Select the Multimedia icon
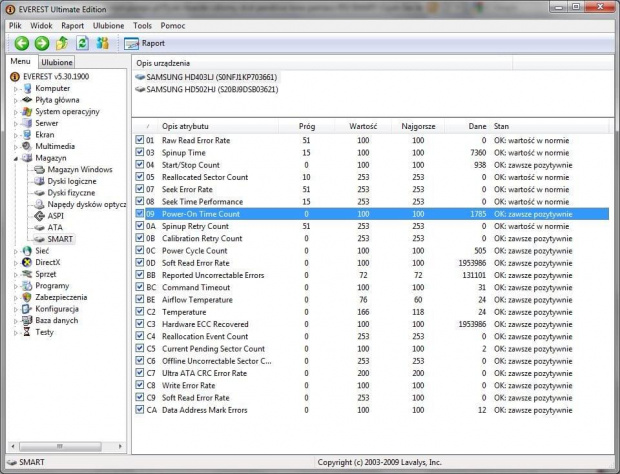Image resolution: width=620 pixels, height=474 pixels. pyautogui.click(x=27, y=146)
